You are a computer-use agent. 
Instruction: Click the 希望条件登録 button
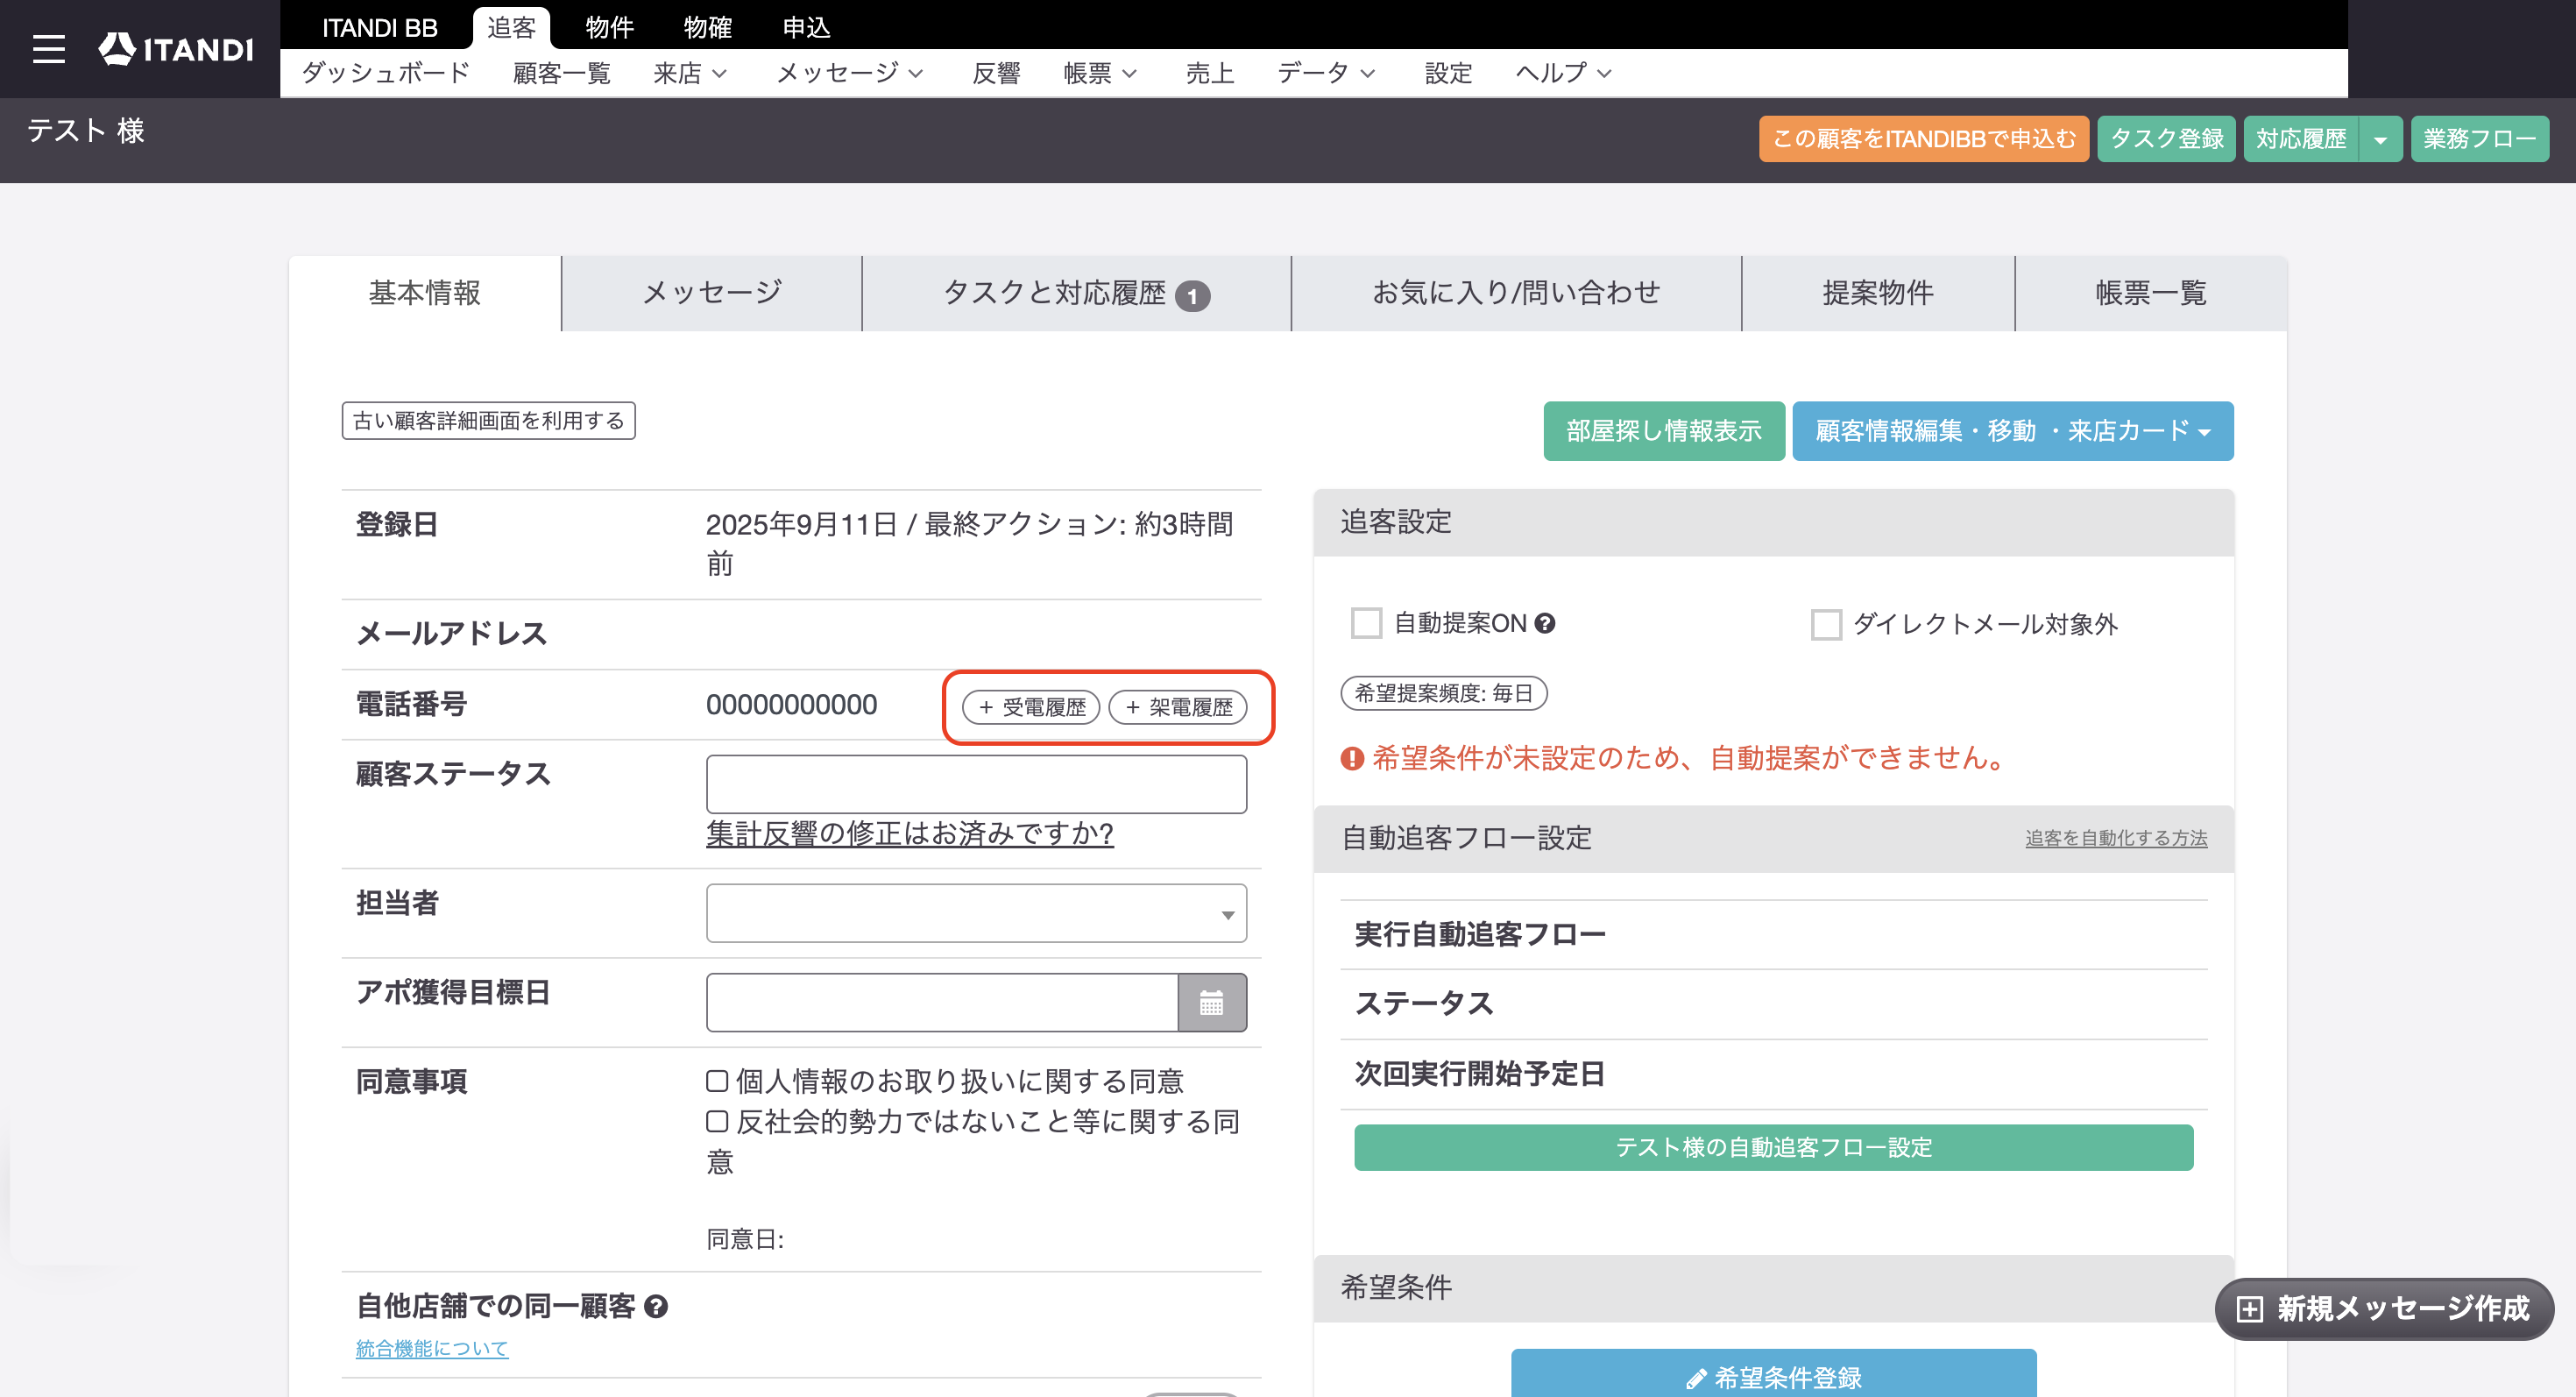point(1773,1375)
